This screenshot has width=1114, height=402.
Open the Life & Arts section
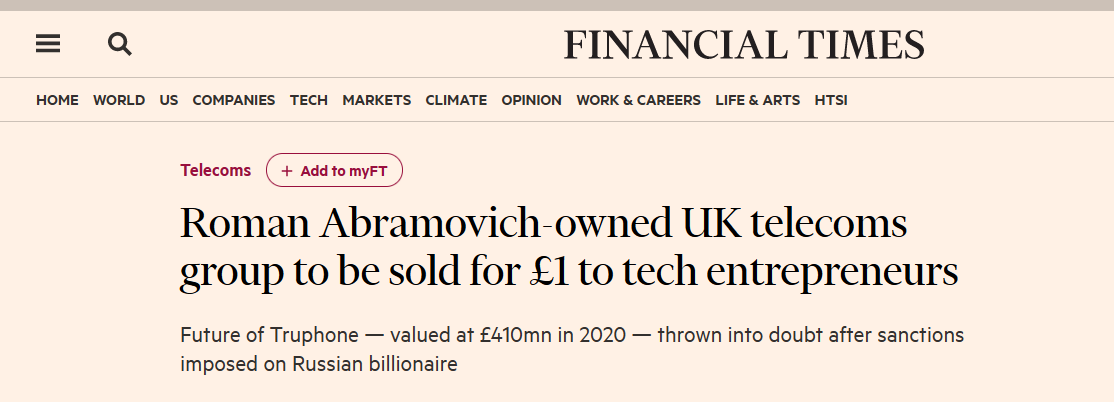pos(757,100)
